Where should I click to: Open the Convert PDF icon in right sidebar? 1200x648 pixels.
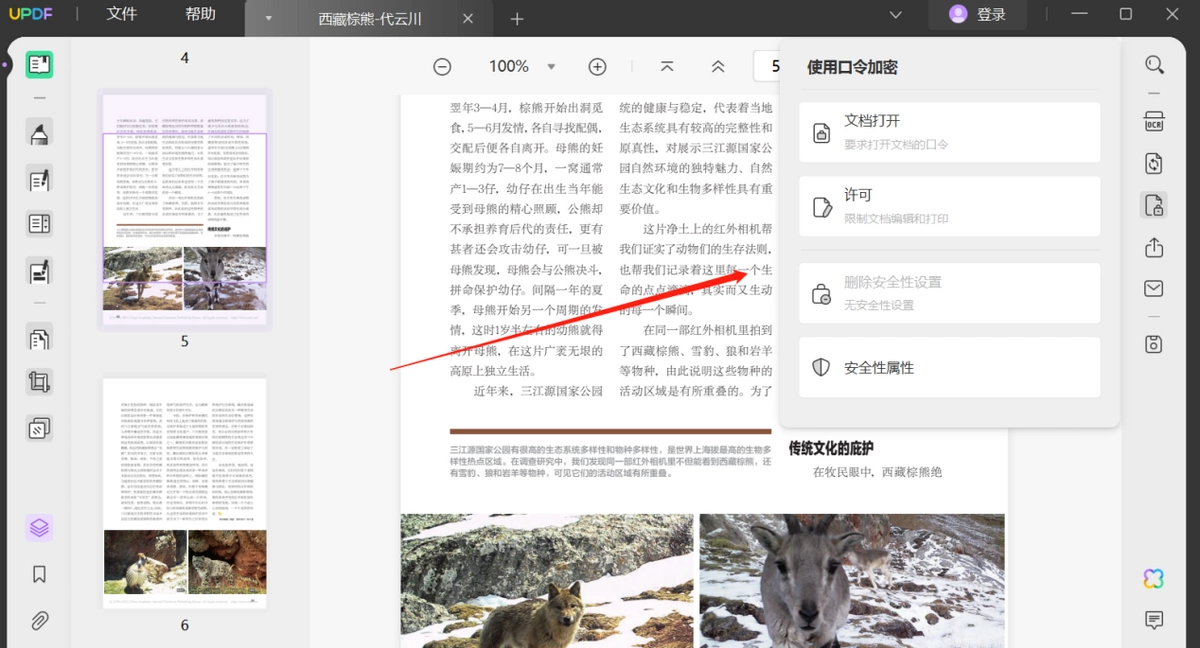tap(1154, 163)
